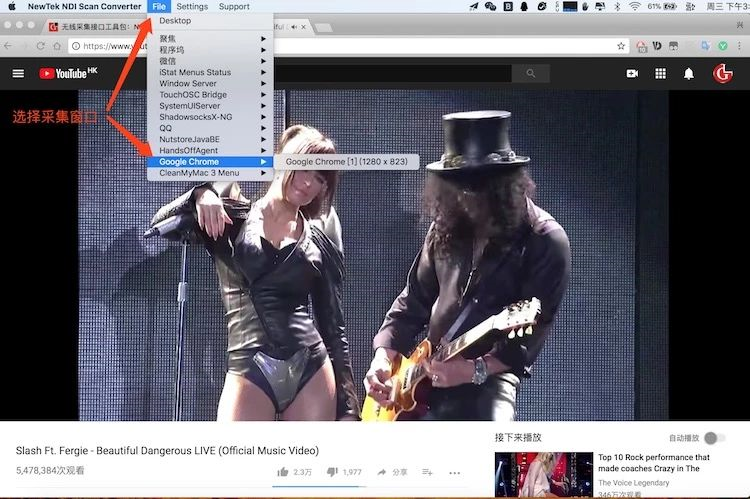Image resolution: width=750 pixels, height=499 pixels.
Task: Mute the tab via its speaker icon
Action: 294,27
